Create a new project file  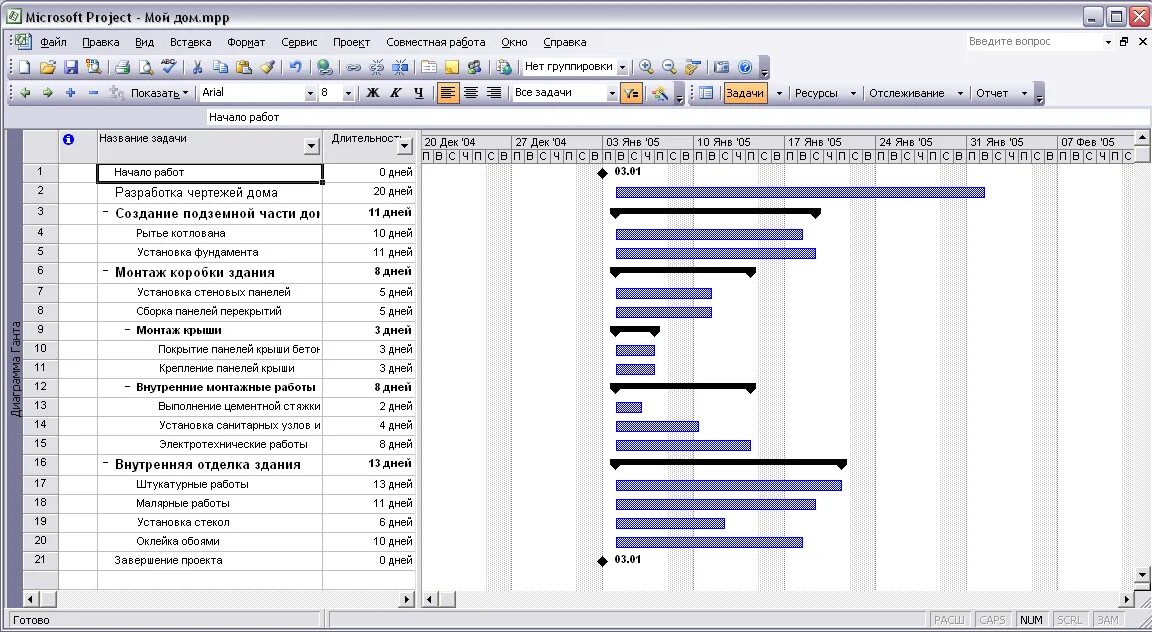pos(25,67)
